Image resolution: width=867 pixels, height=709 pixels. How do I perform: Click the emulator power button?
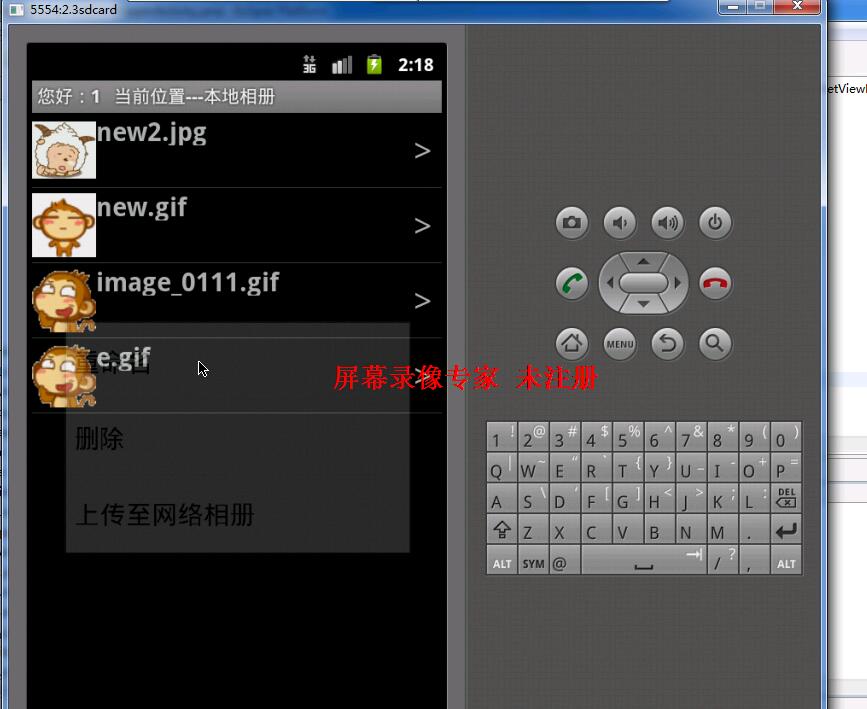[715, 223]
